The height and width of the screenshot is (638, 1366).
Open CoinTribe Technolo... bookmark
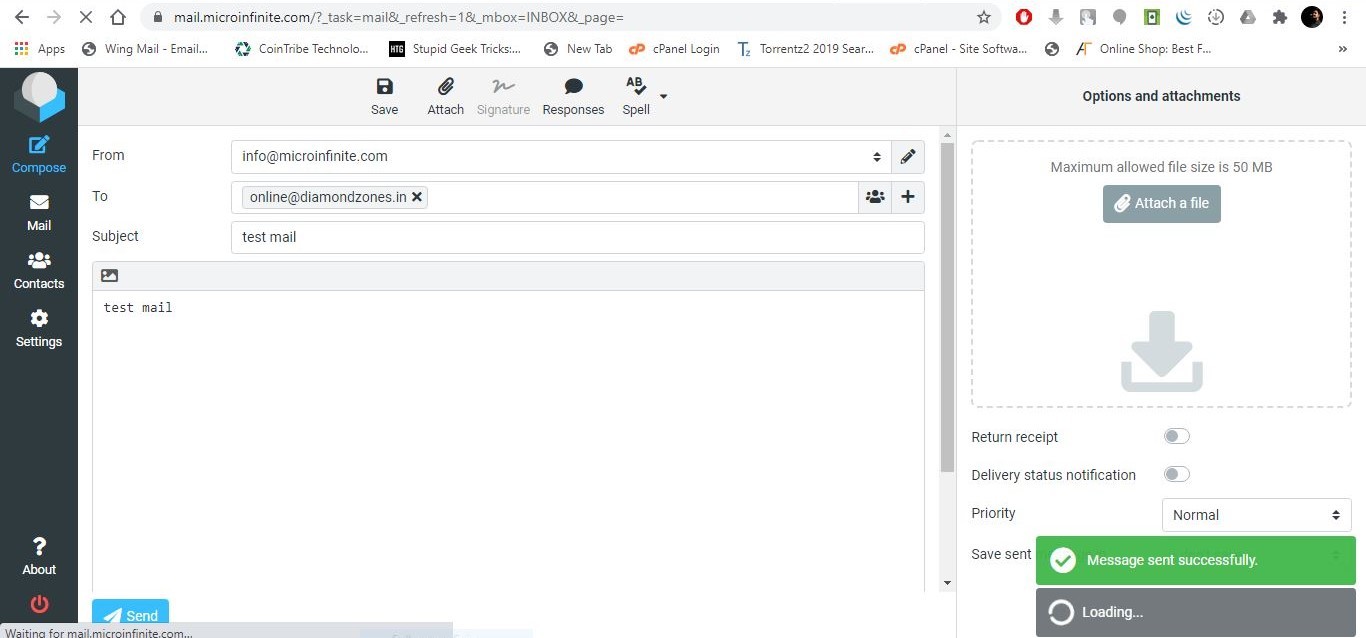point(302,48)
